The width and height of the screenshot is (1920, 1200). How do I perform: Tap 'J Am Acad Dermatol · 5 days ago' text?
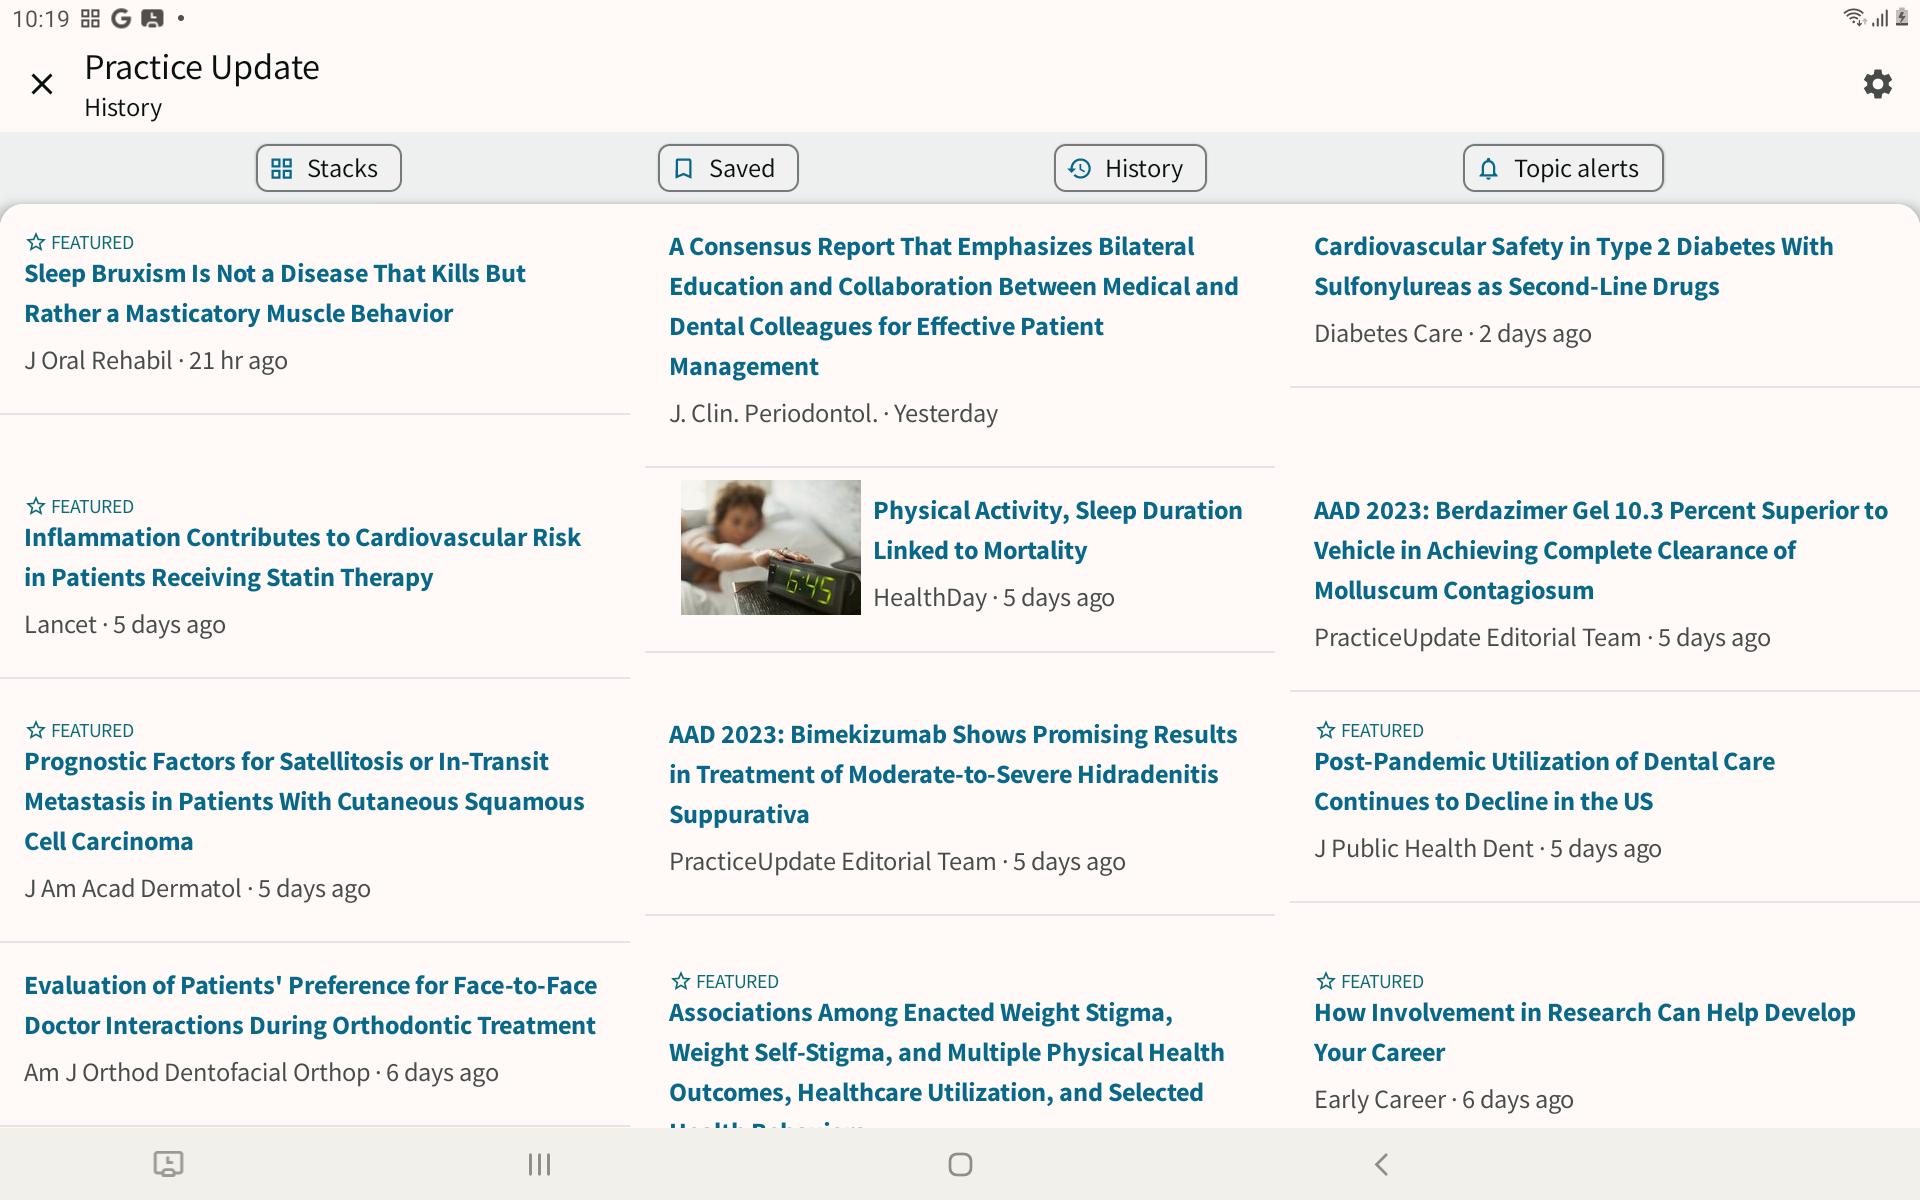point(197,888)
